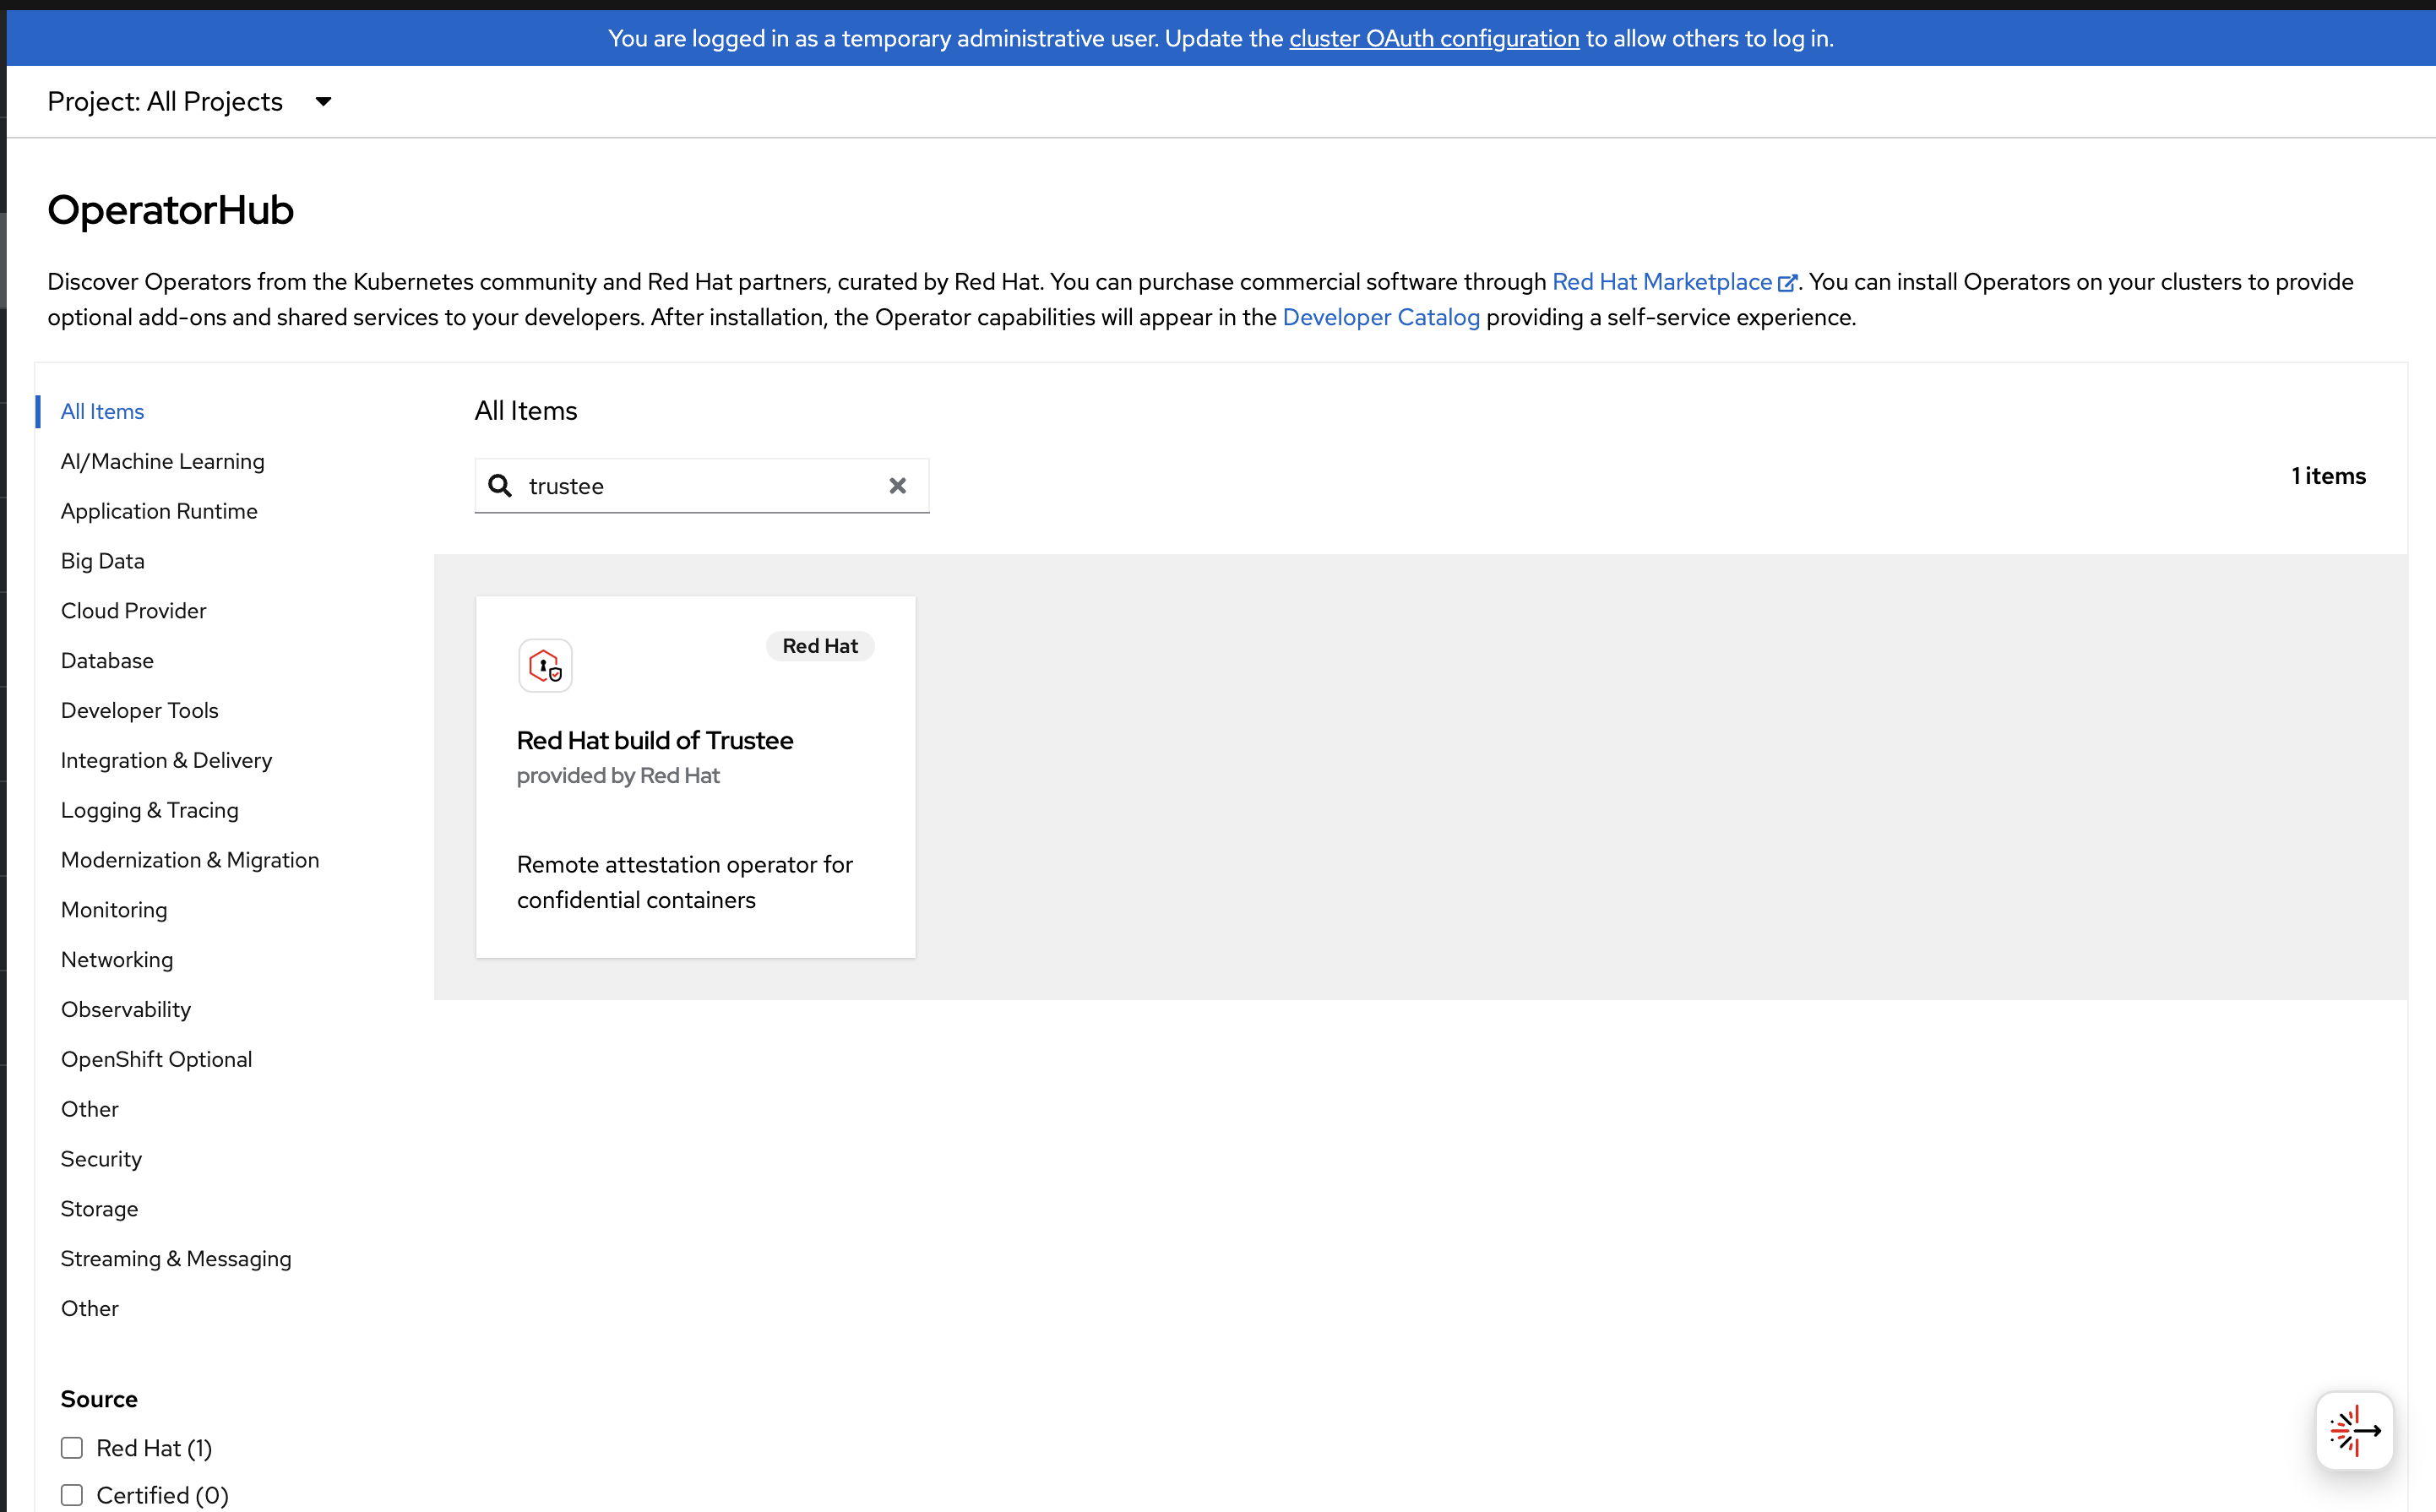Filter by the Storage category
The width and height of the screenshot is (2436, 1512).
click(x=99, y=1209)
